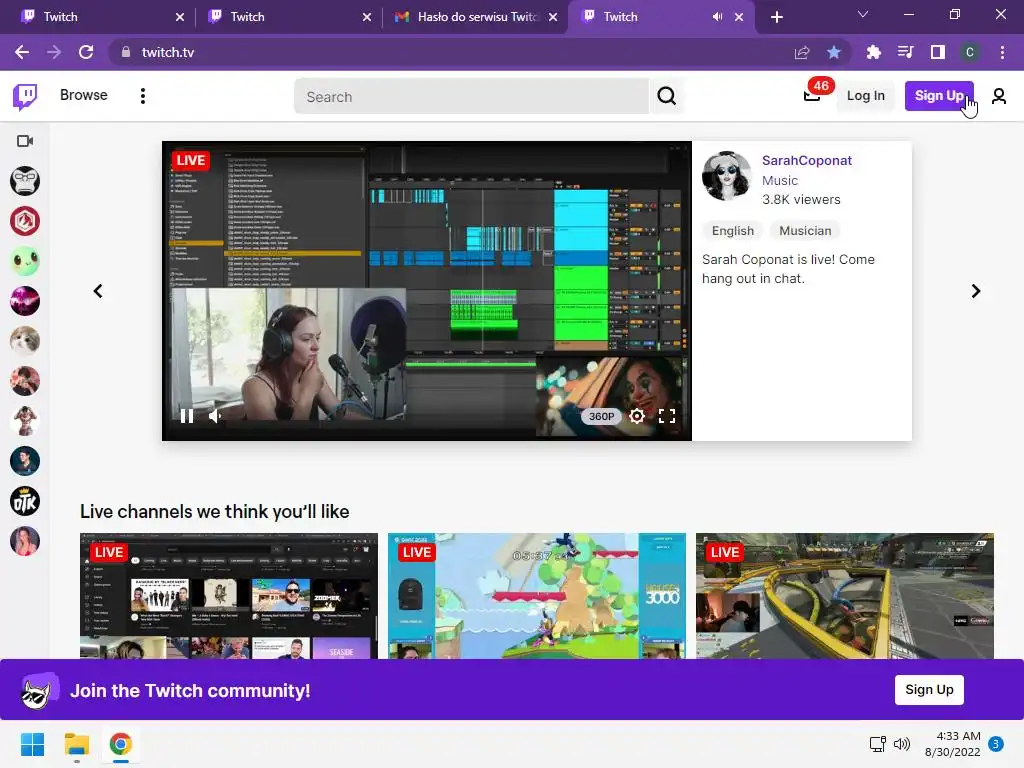The height and width of the screenshot is (768, 1024).
Task: Open SarahCoponat's profile picture
Action: [x=726, y=176]
